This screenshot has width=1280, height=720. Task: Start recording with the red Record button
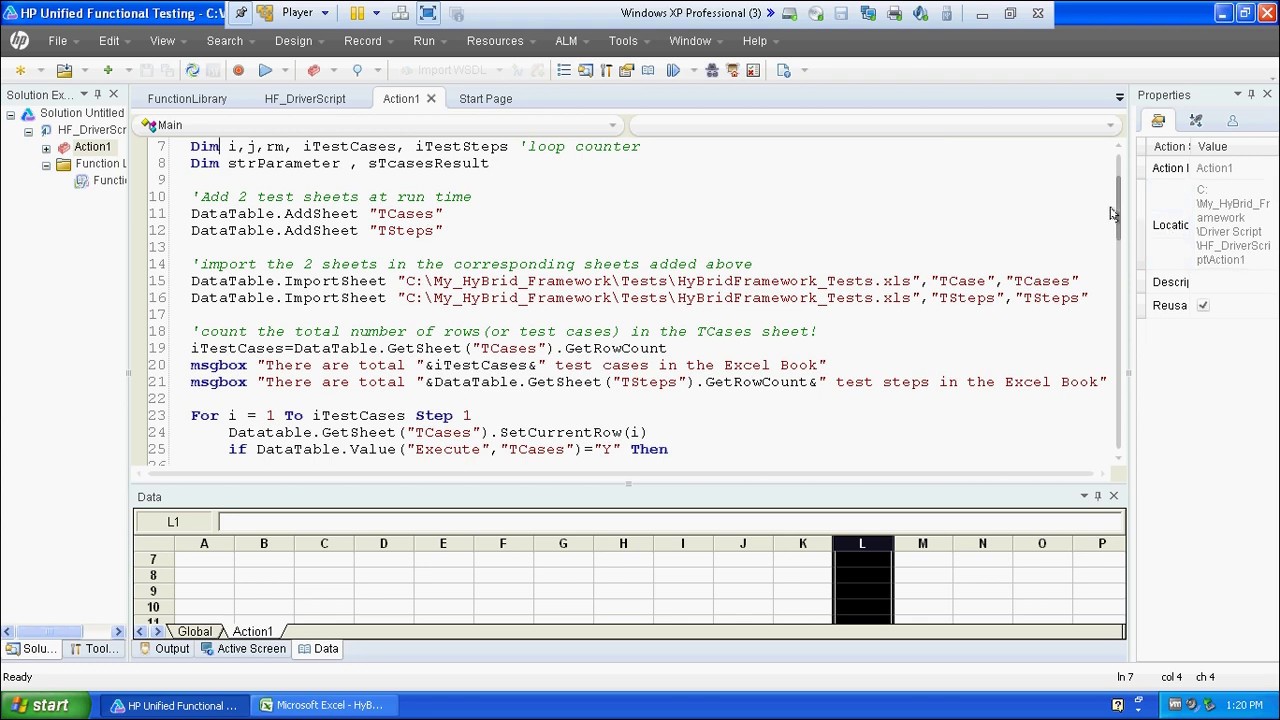click(x=238, y=70)
